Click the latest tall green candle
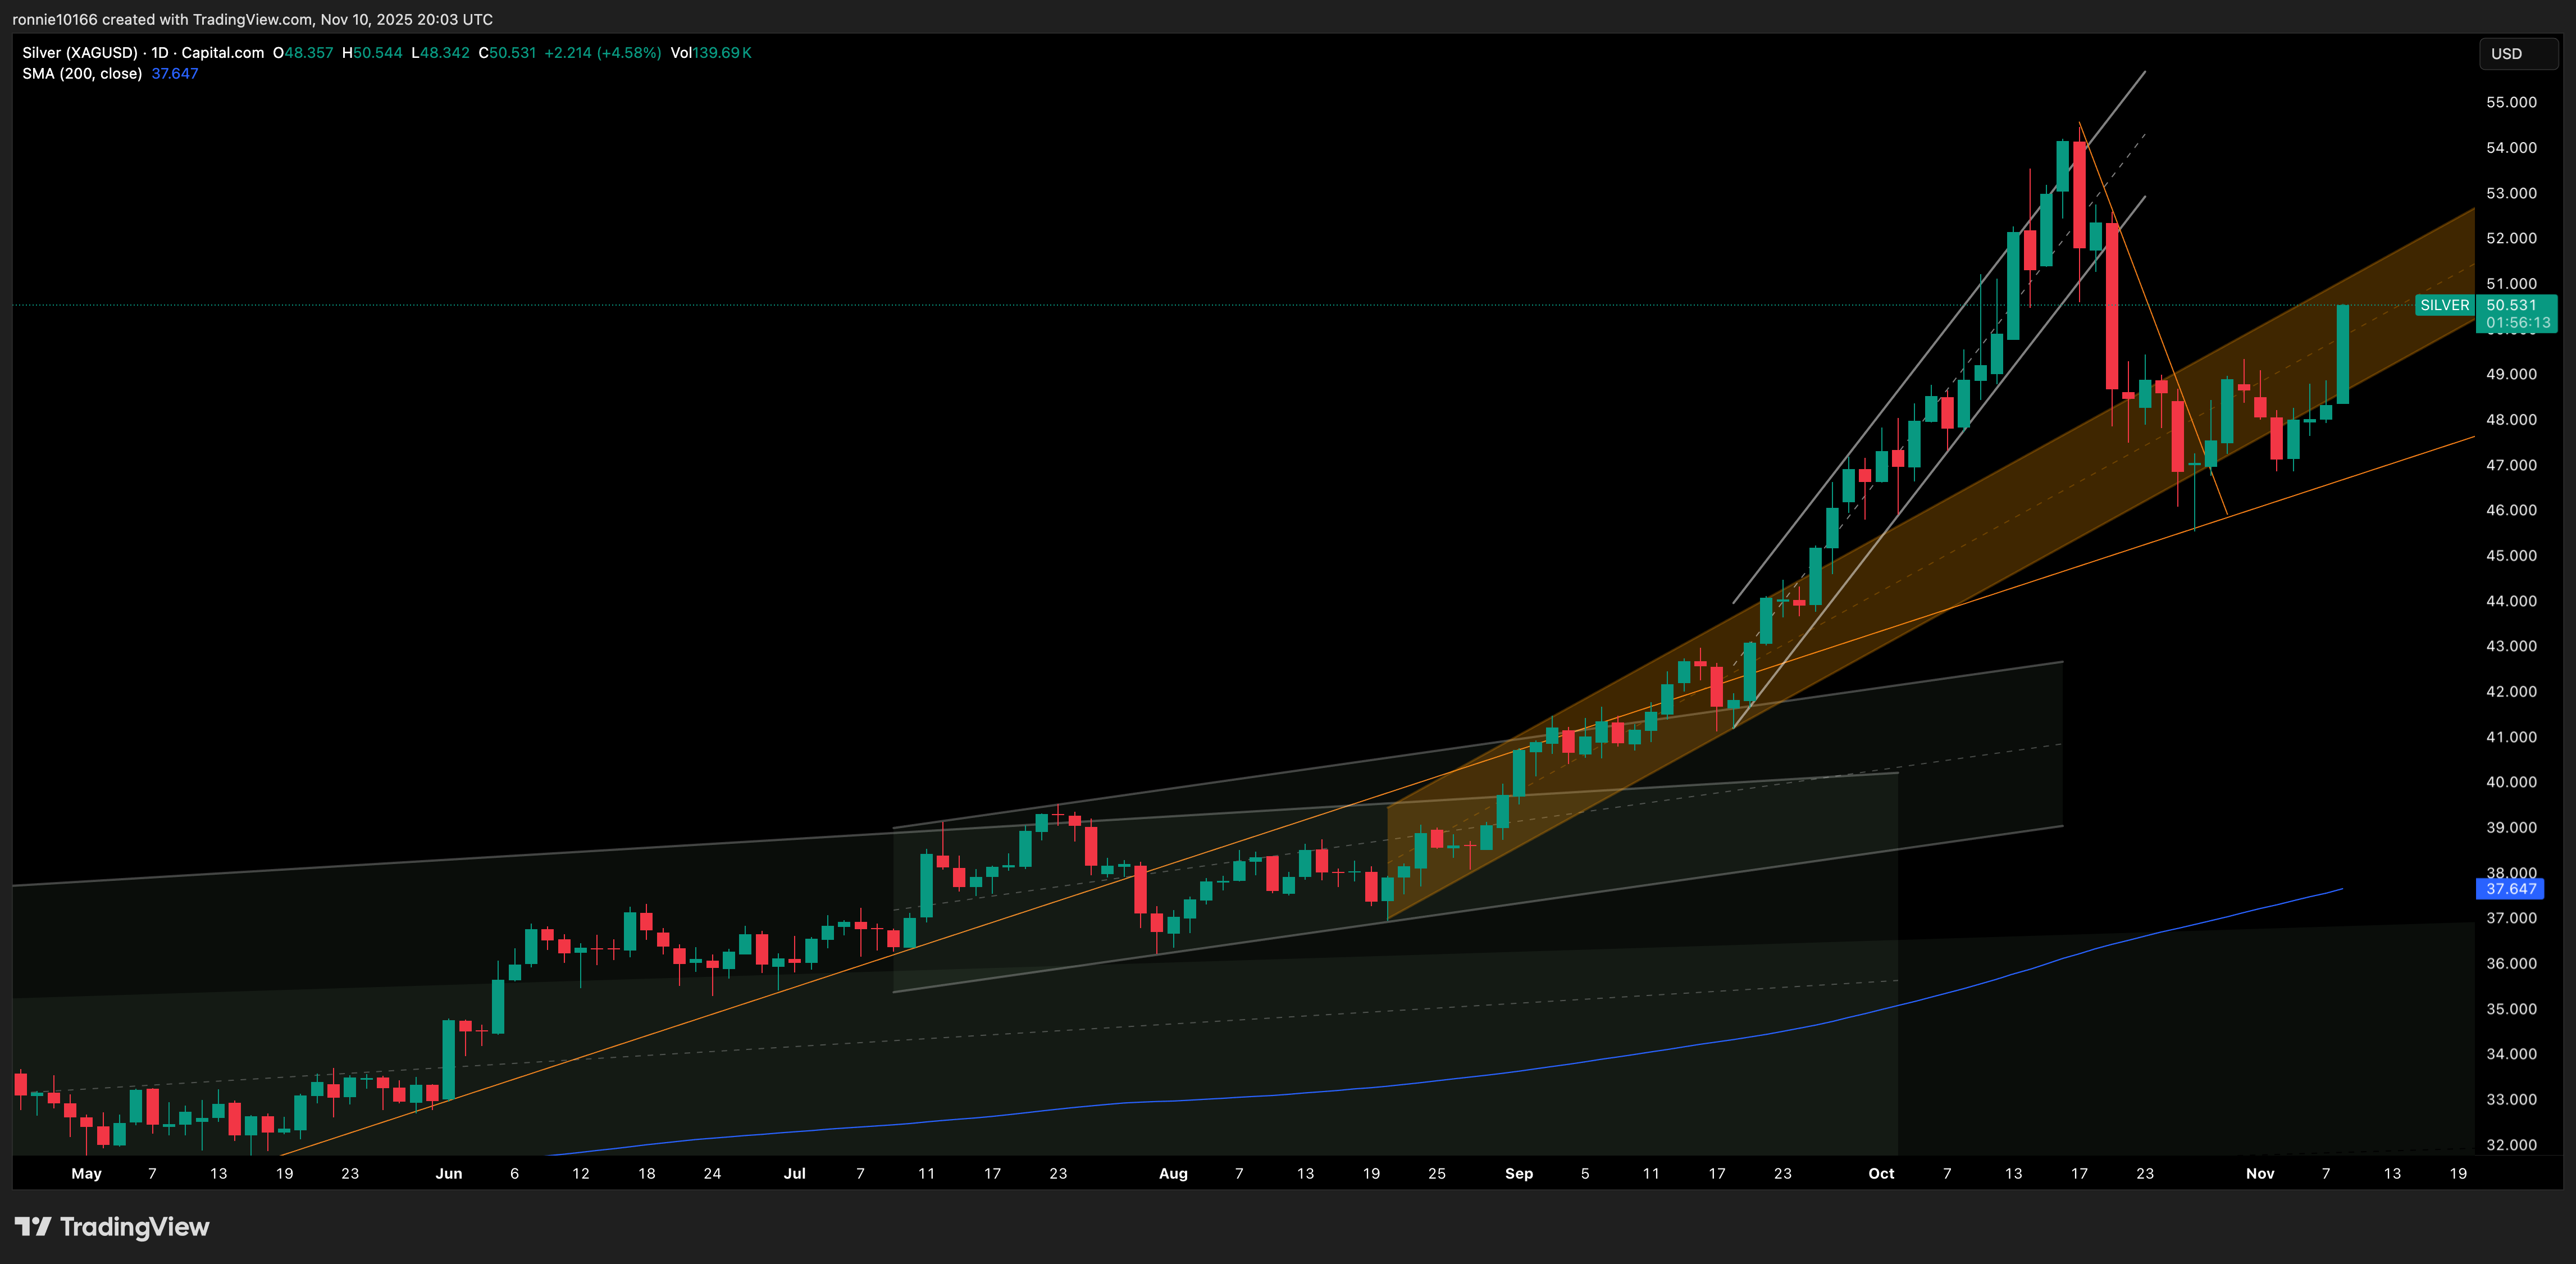 (2342, 355)
